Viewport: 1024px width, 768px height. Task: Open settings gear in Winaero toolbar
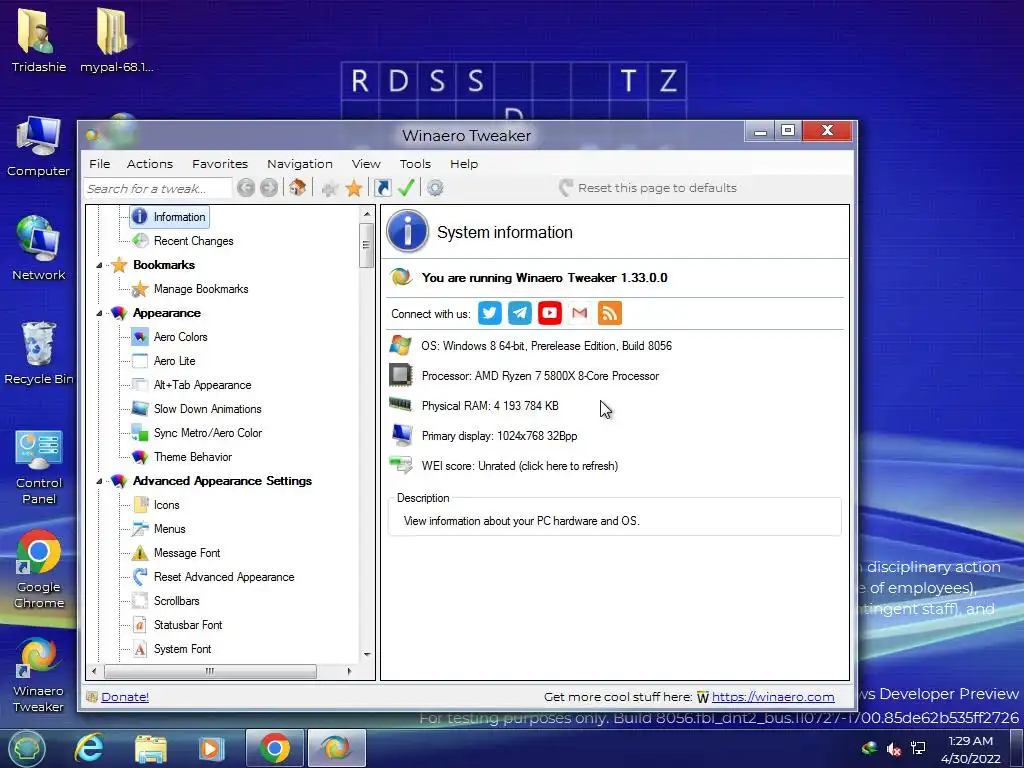click(x=435, y=188)
